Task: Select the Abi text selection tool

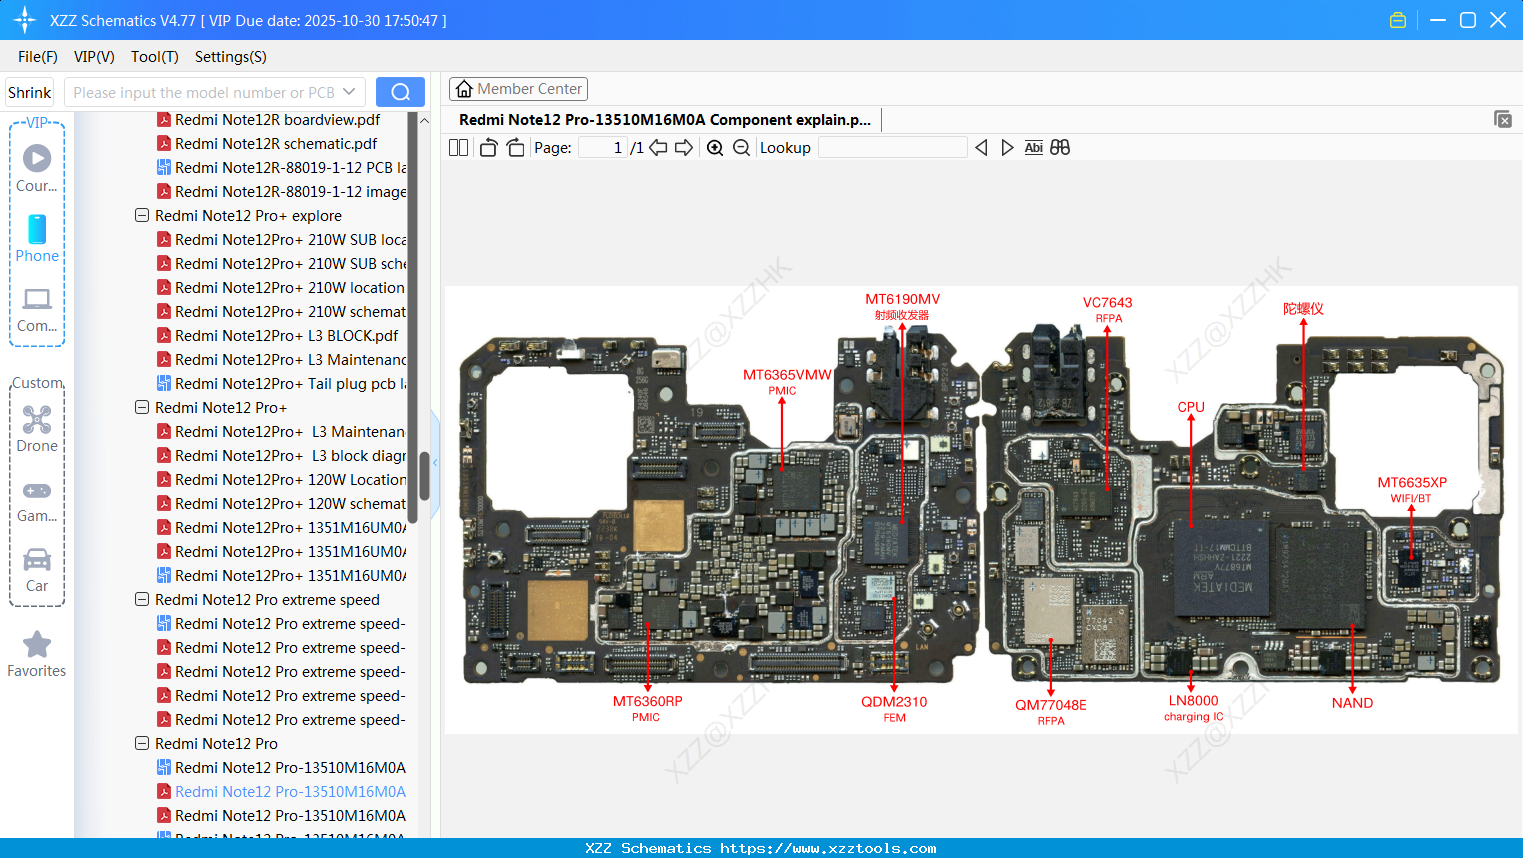Action: click(1033, 147)
